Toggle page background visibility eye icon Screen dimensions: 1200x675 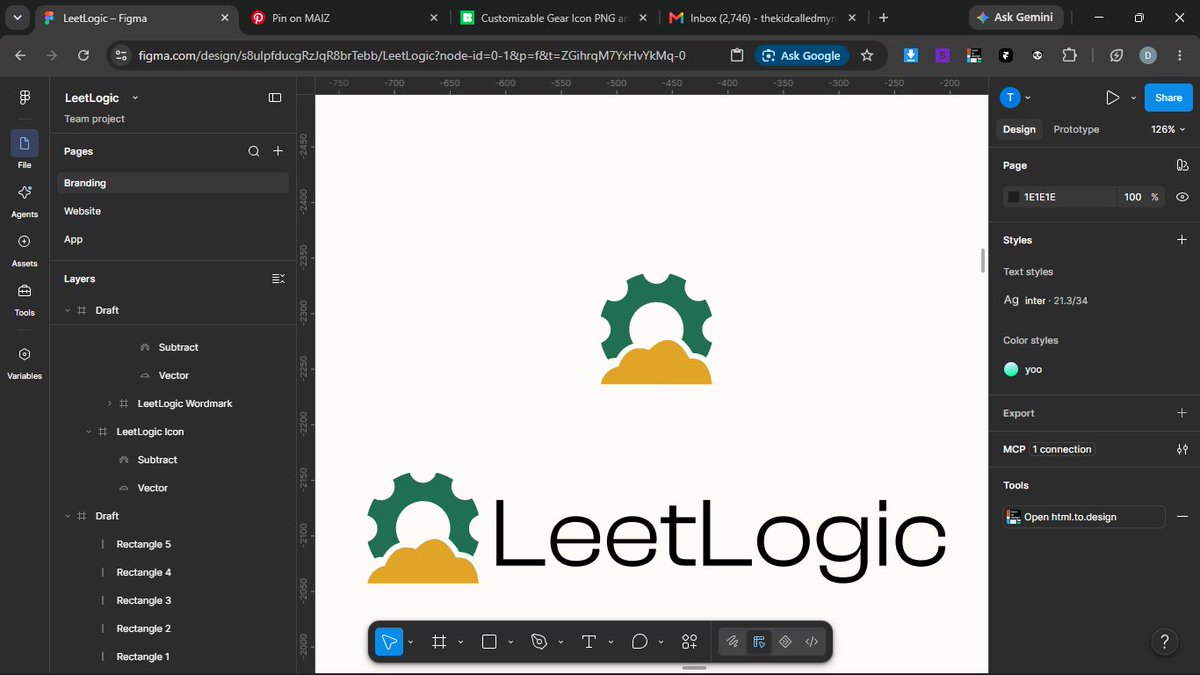pyautogui.click(x=1182, y=197)
